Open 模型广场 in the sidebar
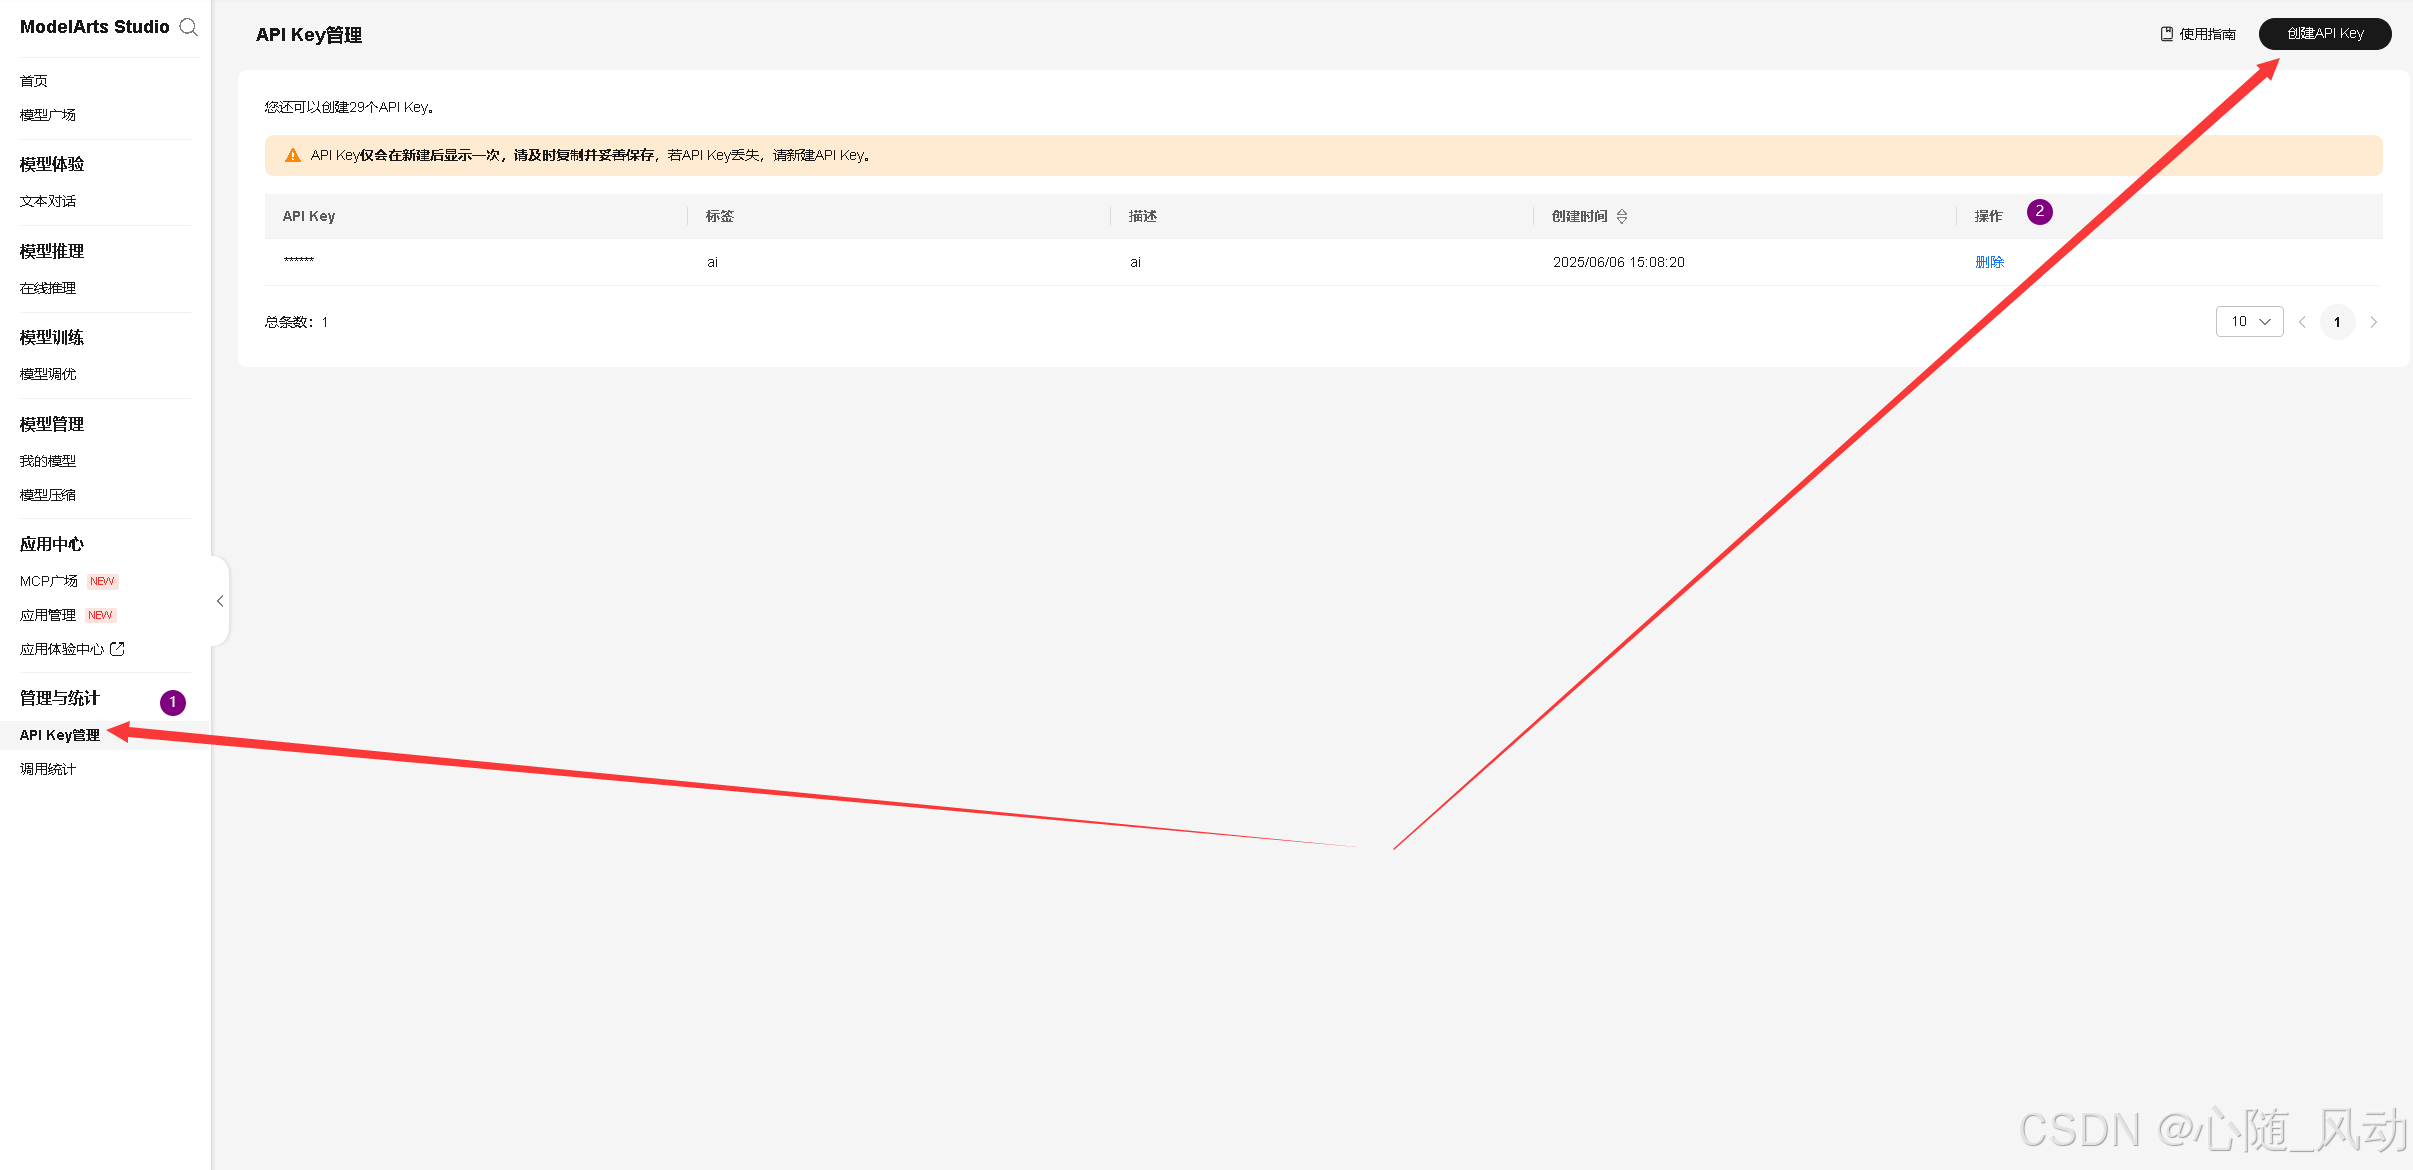Viewport: 2413px width, 1170px height. coord(48,115)
